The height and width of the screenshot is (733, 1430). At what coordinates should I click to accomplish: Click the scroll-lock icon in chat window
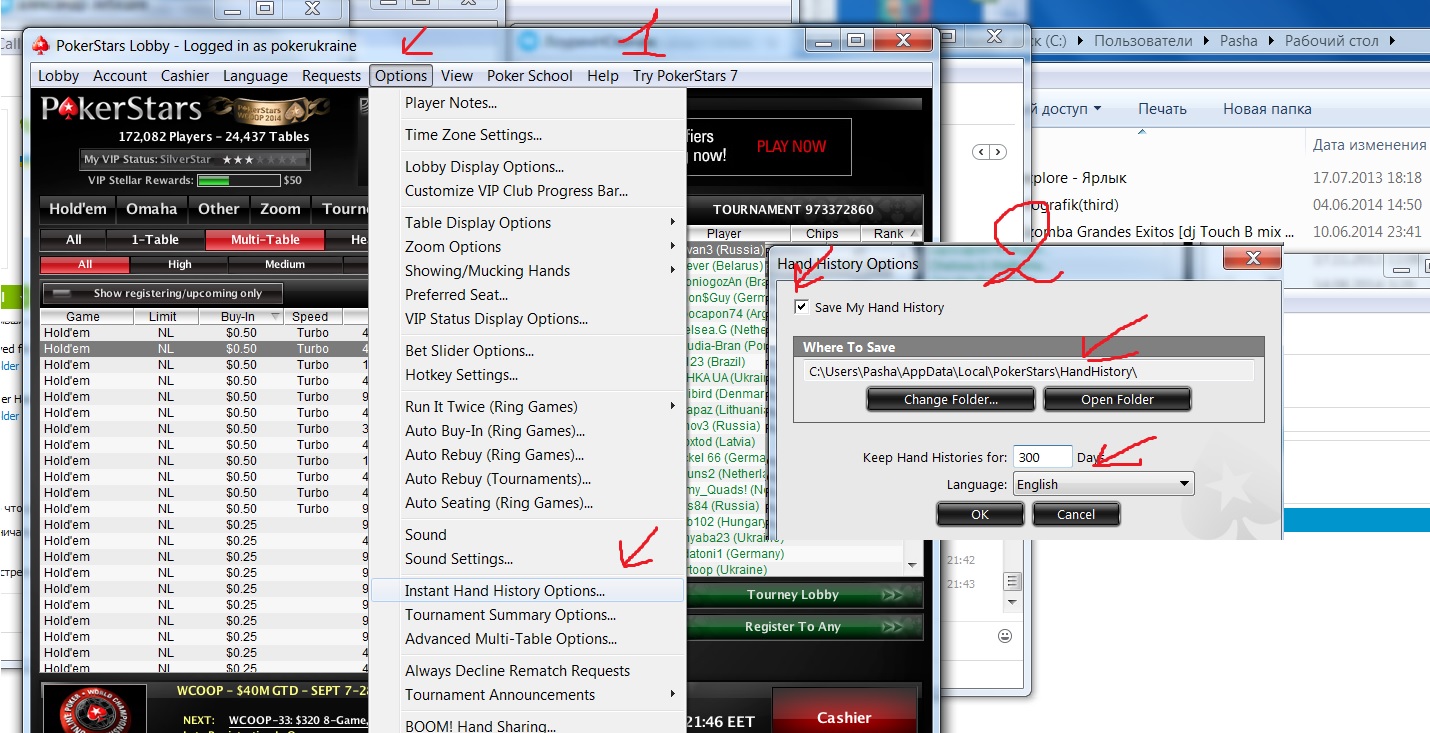(x=1013, y=581)
